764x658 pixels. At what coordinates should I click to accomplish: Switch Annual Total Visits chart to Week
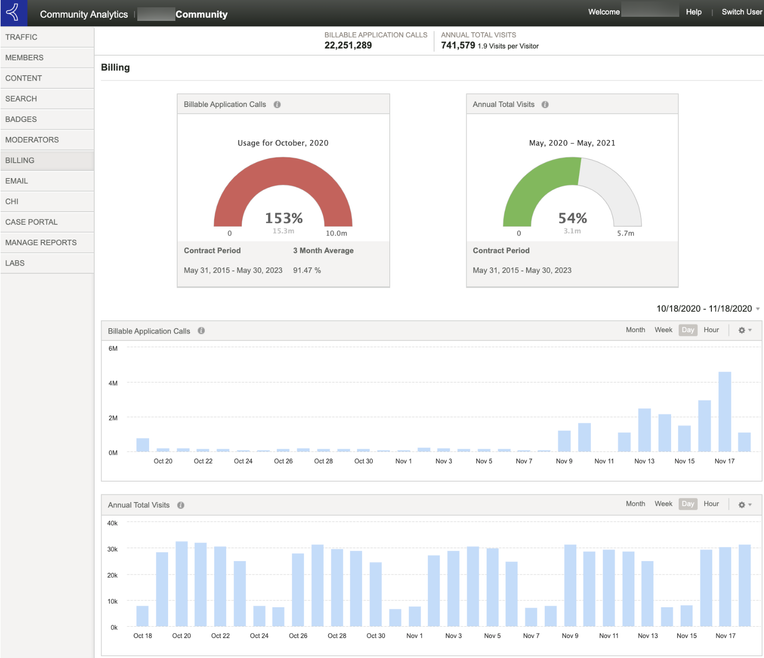coord(663,503)
